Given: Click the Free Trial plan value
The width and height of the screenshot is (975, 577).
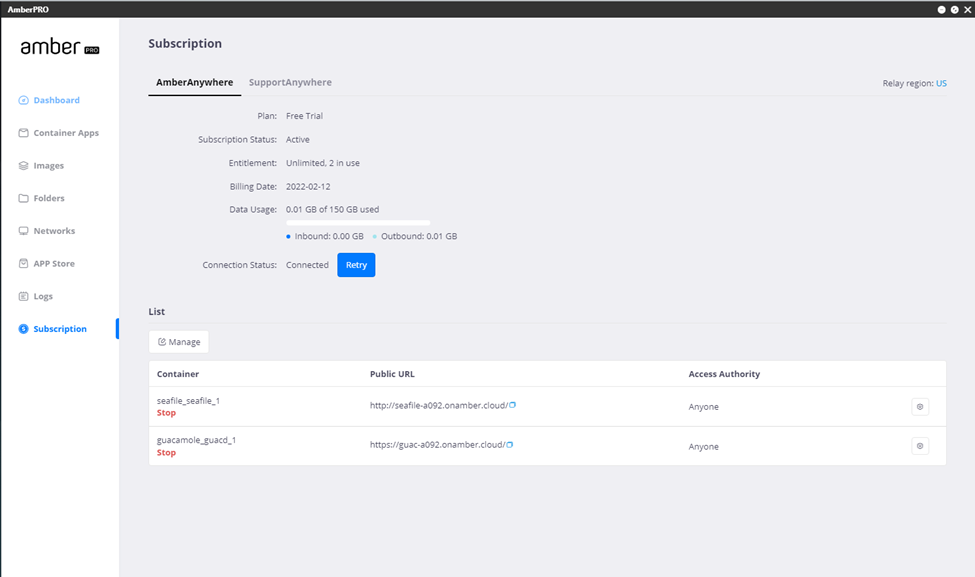Looking at the screenshot, I should pyautogui.click(x=304, y=116).
